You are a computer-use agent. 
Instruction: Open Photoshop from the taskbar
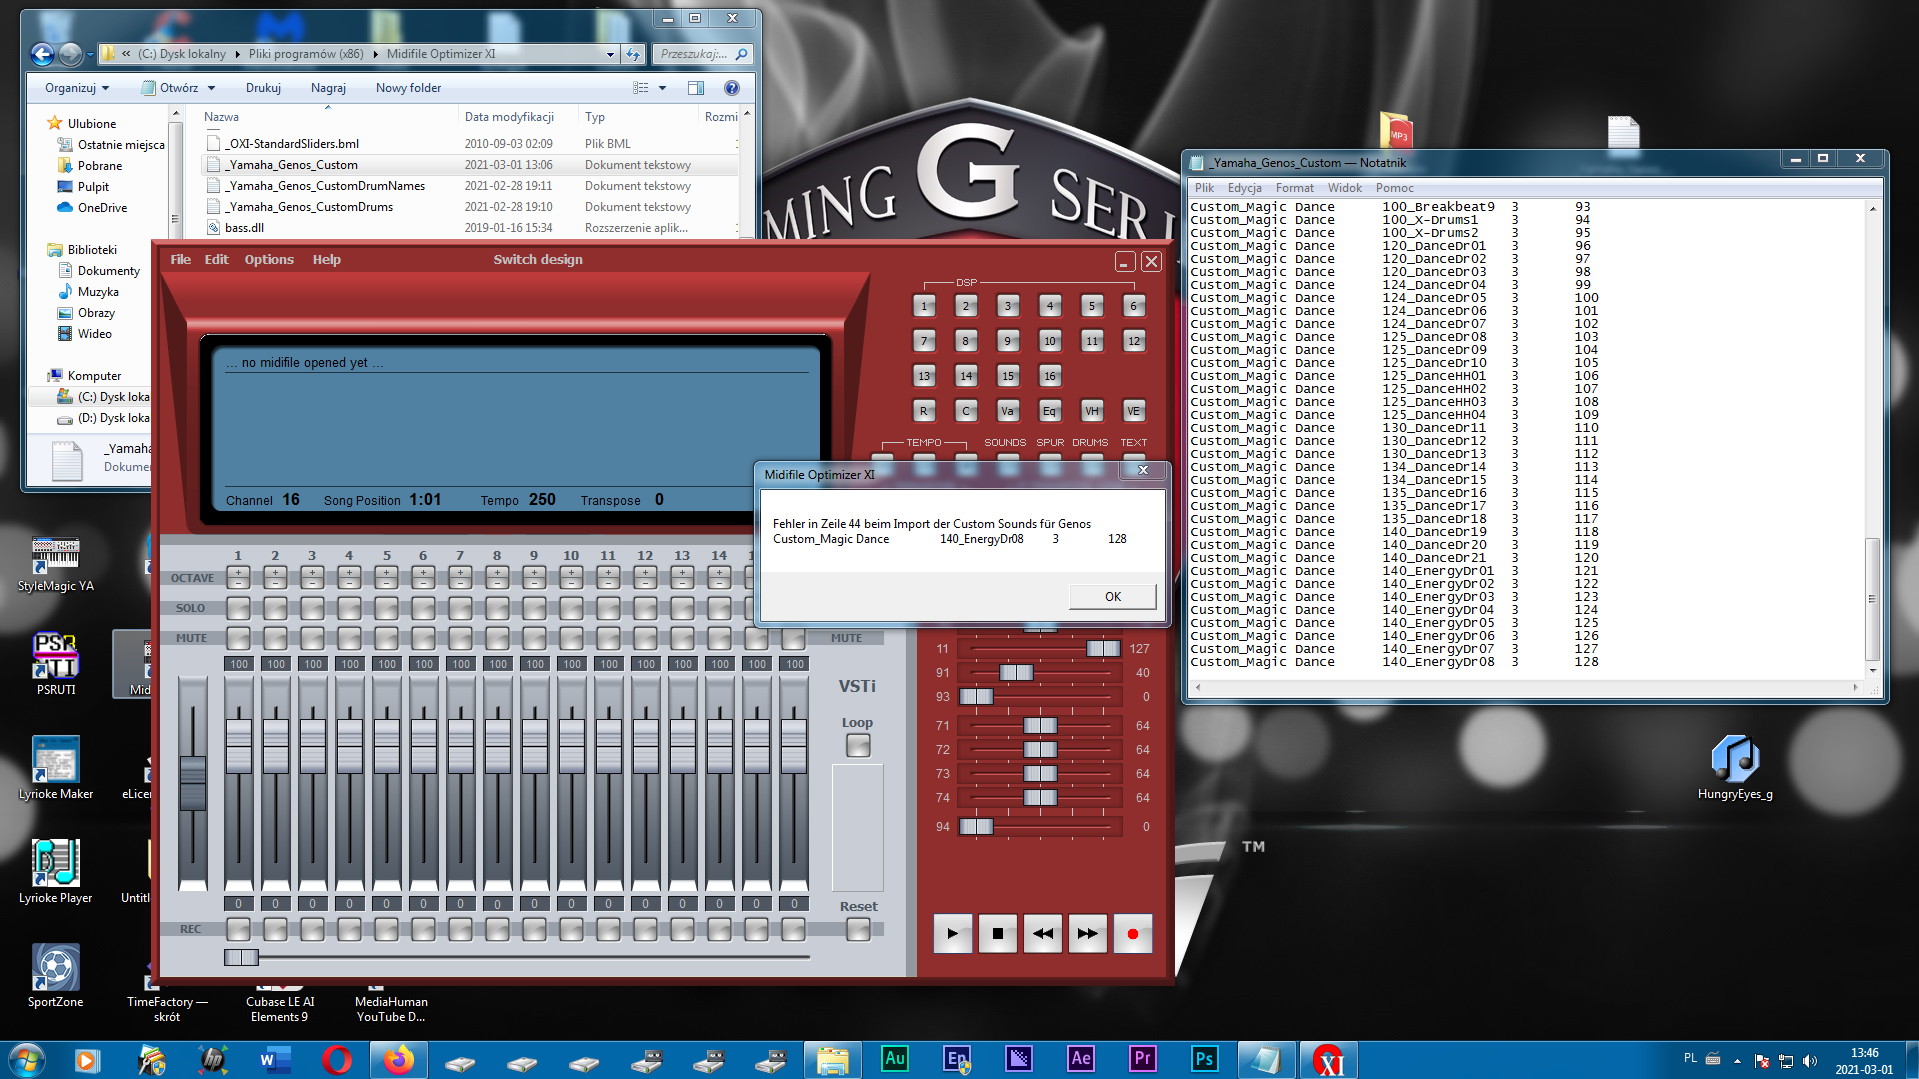pyautogui.click(x=1205, y=1059)
